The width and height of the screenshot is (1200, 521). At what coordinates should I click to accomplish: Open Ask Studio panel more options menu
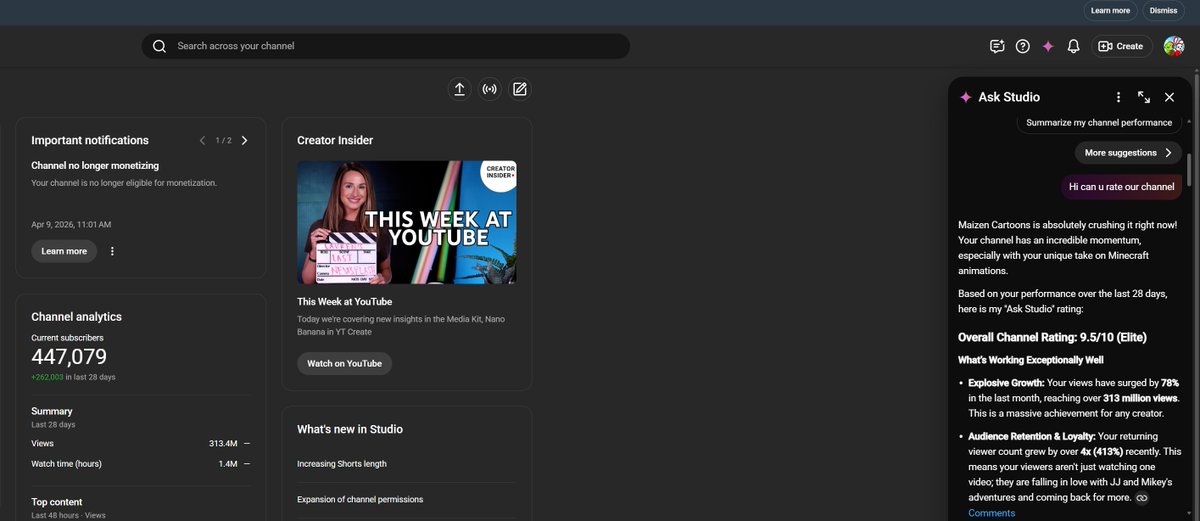point(1119,97)
